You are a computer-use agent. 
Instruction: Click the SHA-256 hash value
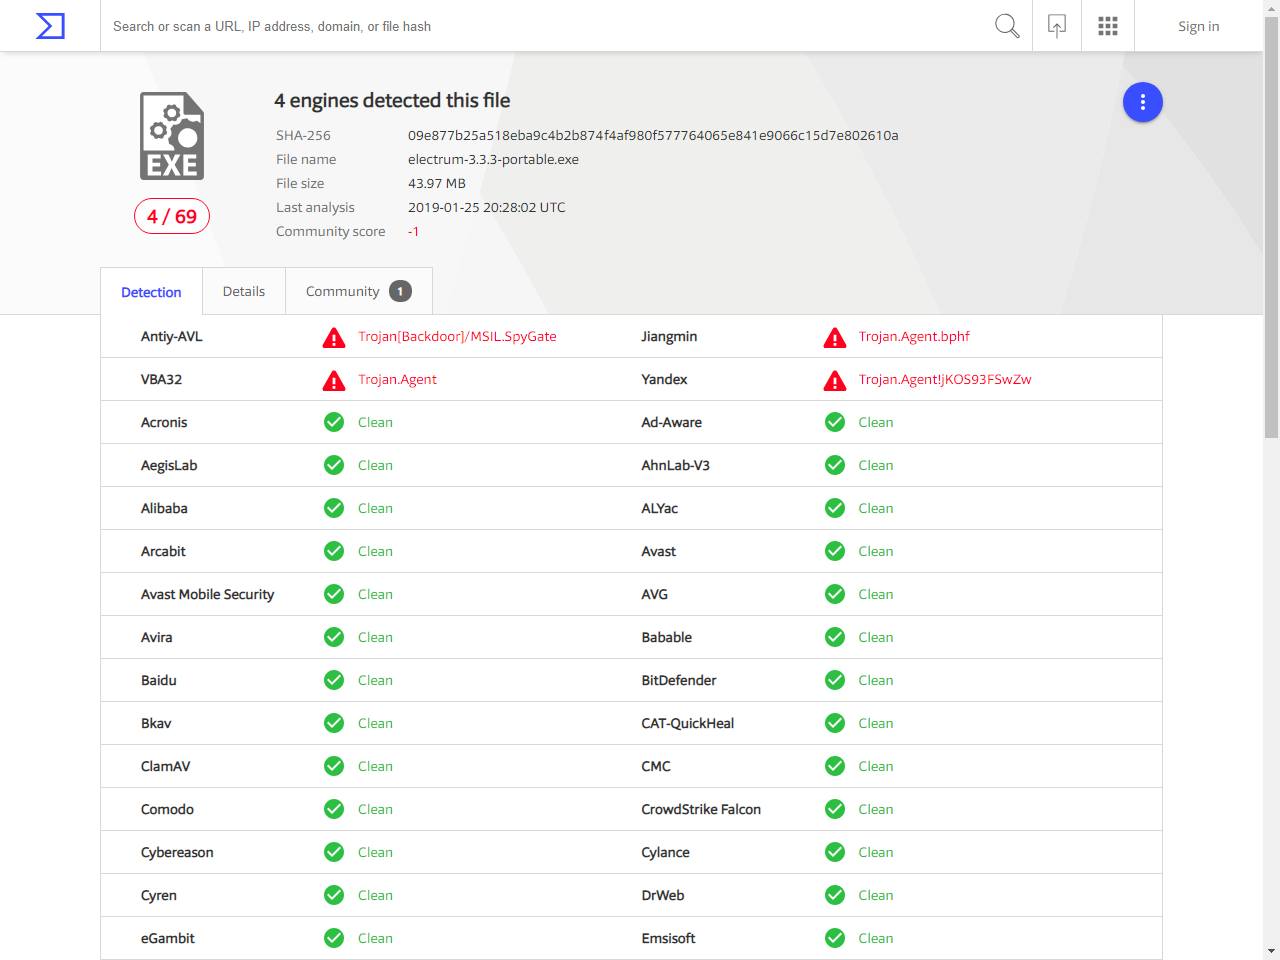[653, 135]
